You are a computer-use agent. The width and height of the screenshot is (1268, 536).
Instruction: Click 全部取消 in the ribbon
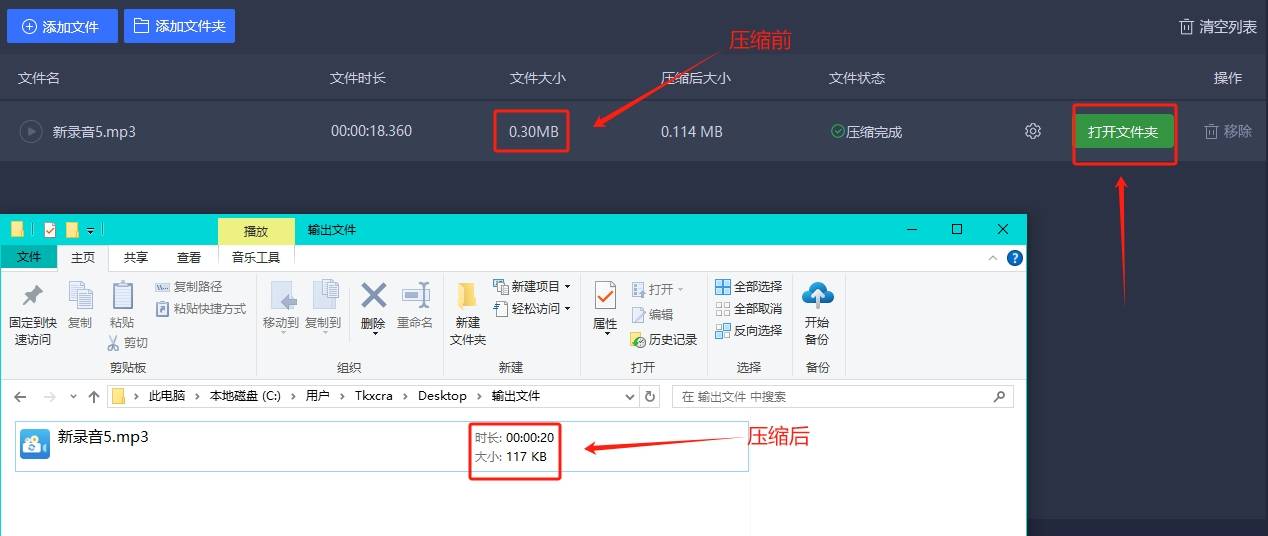749,309
